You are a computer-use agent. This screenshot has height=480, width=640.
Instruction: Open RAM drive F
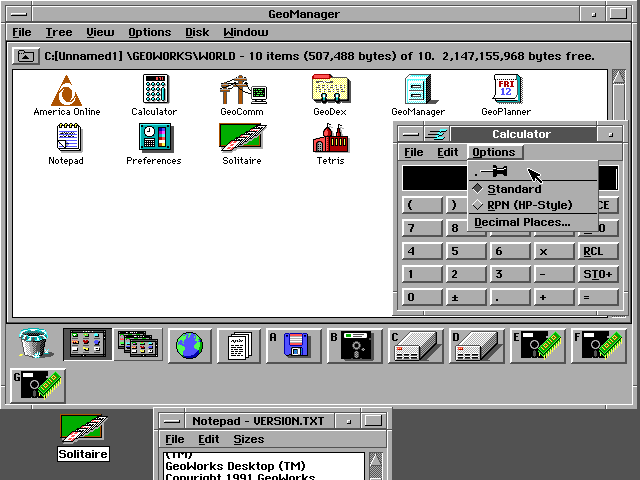598,346
